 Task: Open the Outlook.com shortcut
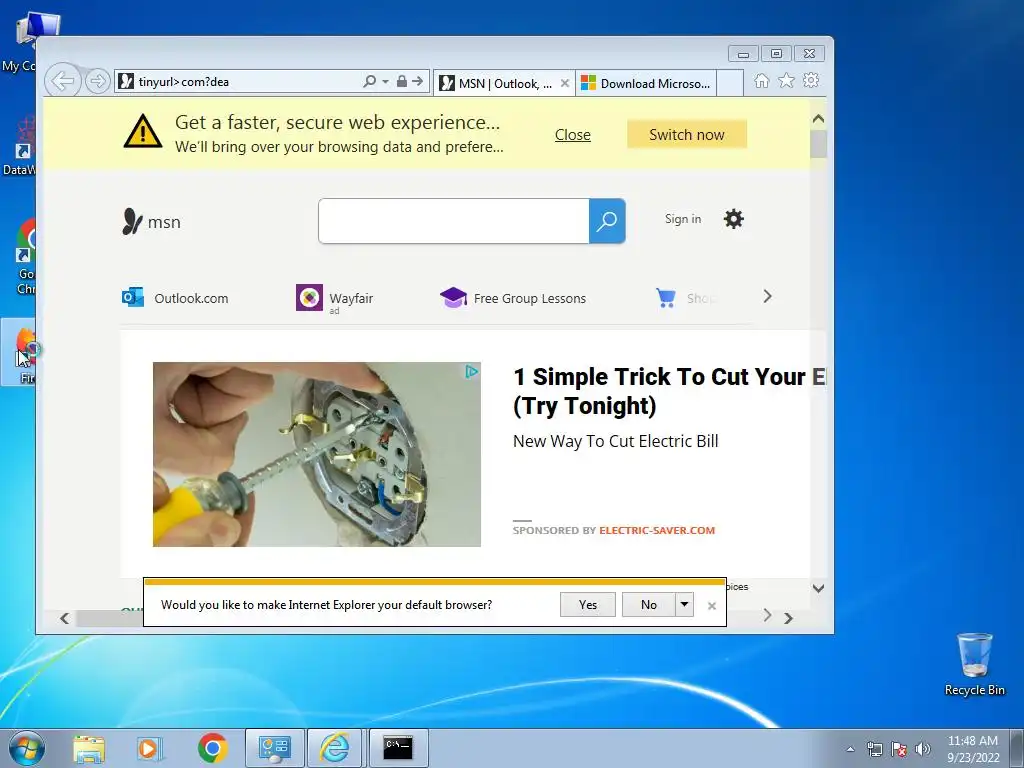tap(175, 298)
